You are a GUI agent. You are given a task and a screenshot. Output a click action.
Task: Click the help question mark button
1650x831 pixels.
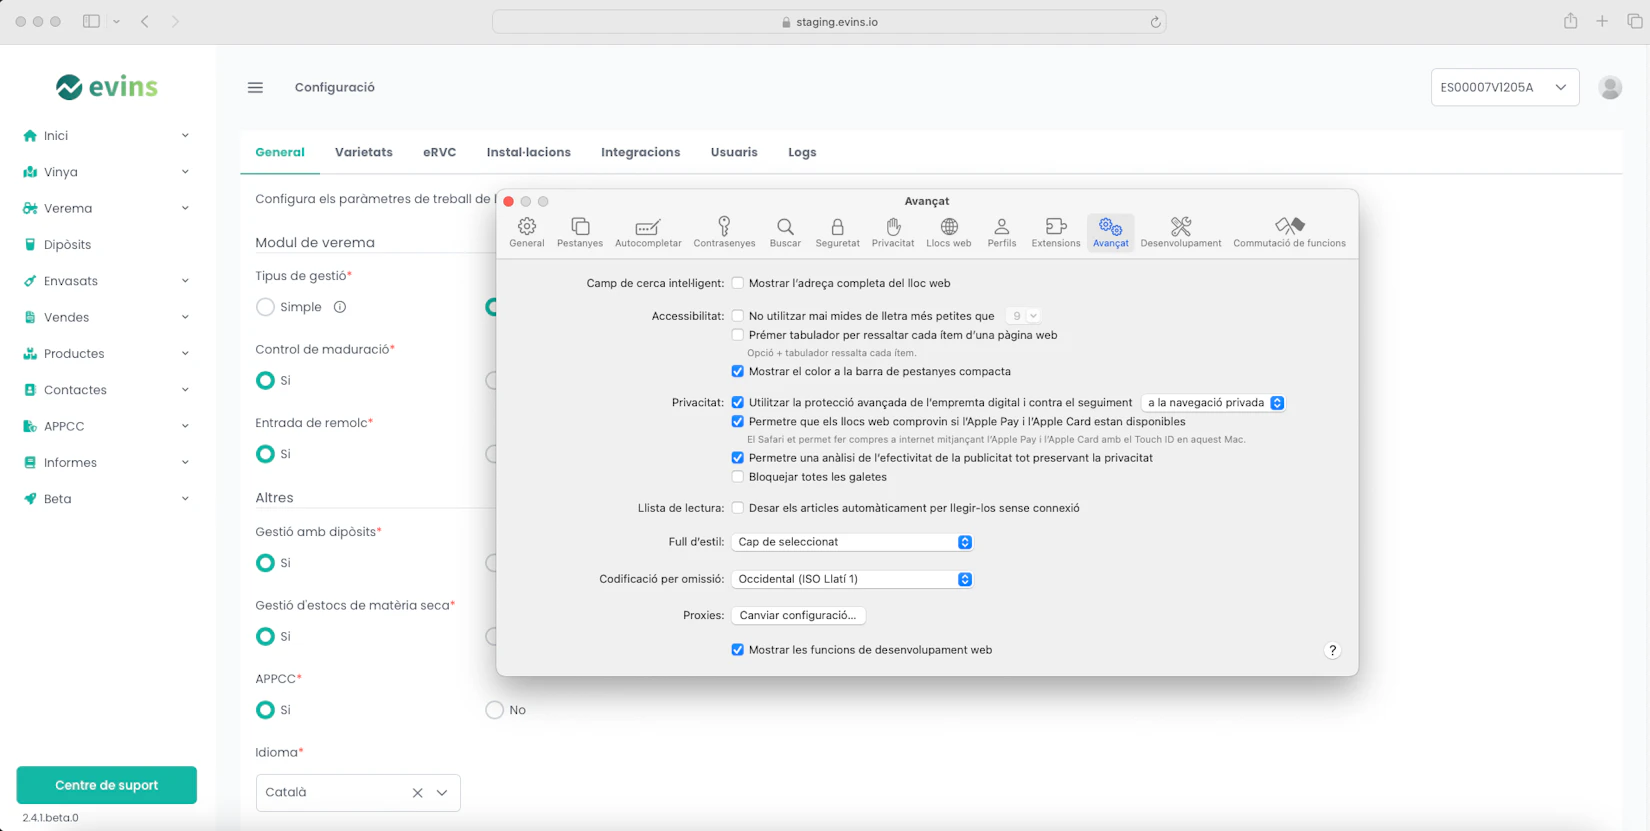coord(1332,651)
